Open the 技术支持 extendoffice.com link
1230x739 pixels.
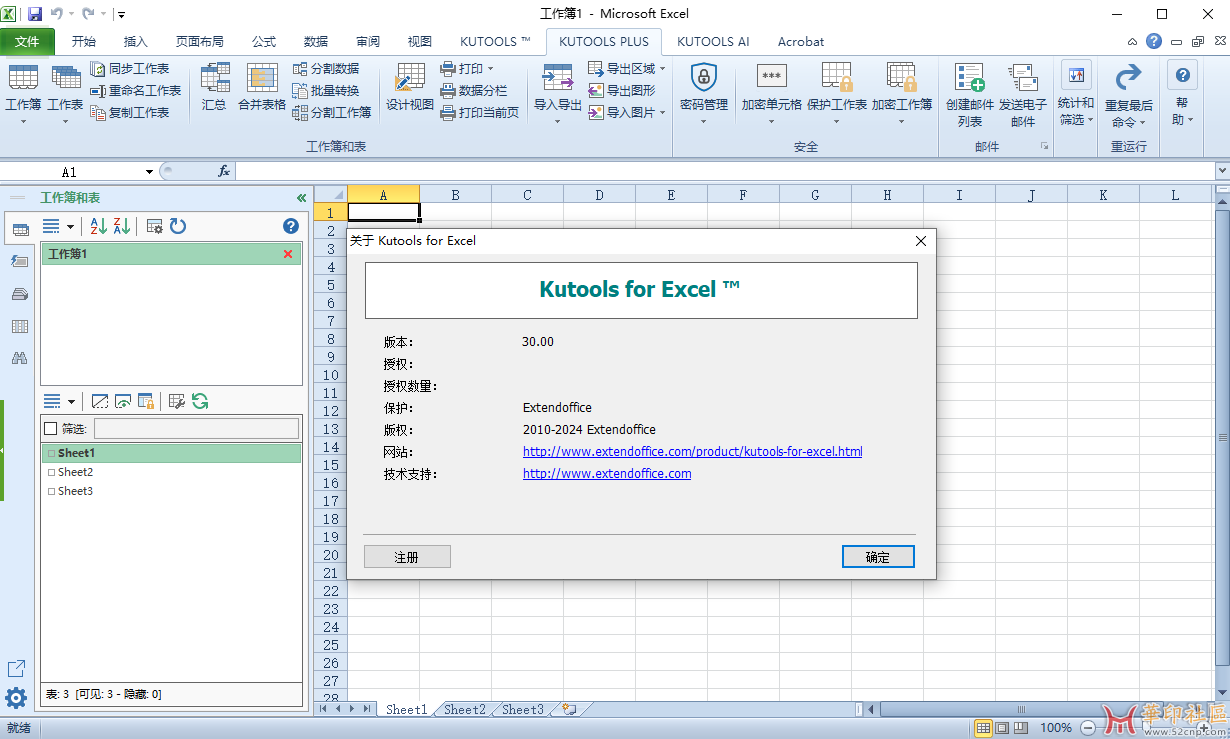tap(607, 474)
